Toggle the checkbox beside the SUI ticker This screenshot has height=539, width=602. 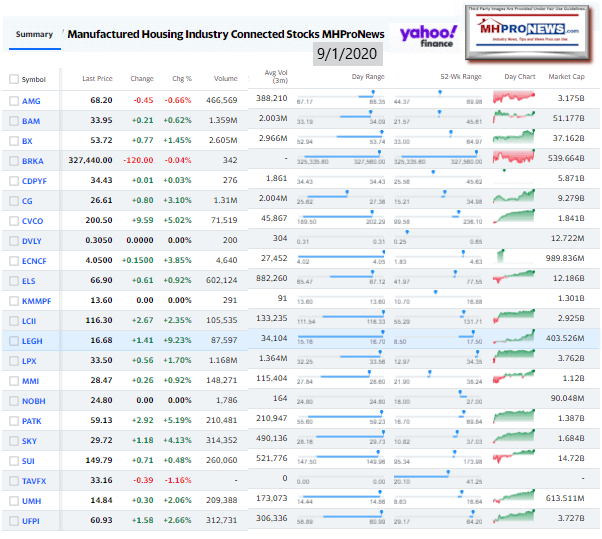pos(13,461)
